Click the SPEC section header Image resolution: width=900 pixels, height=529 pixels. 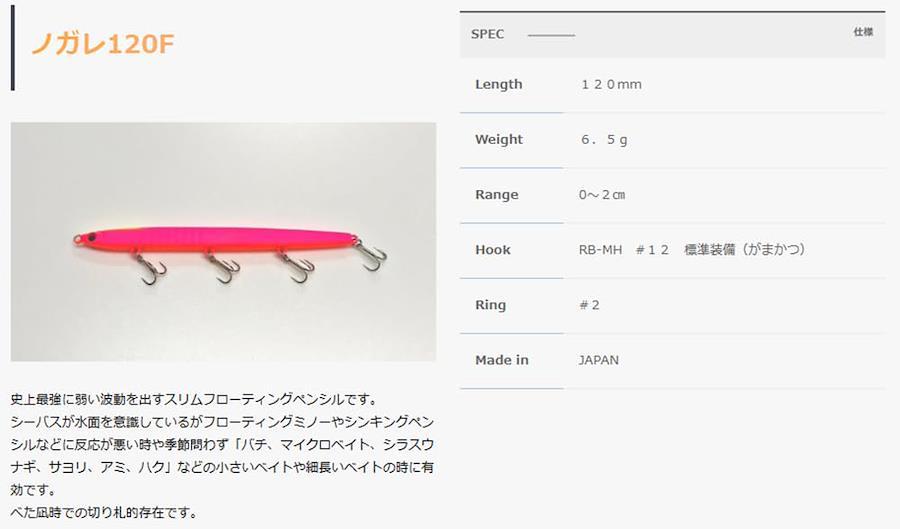point(487,34)
